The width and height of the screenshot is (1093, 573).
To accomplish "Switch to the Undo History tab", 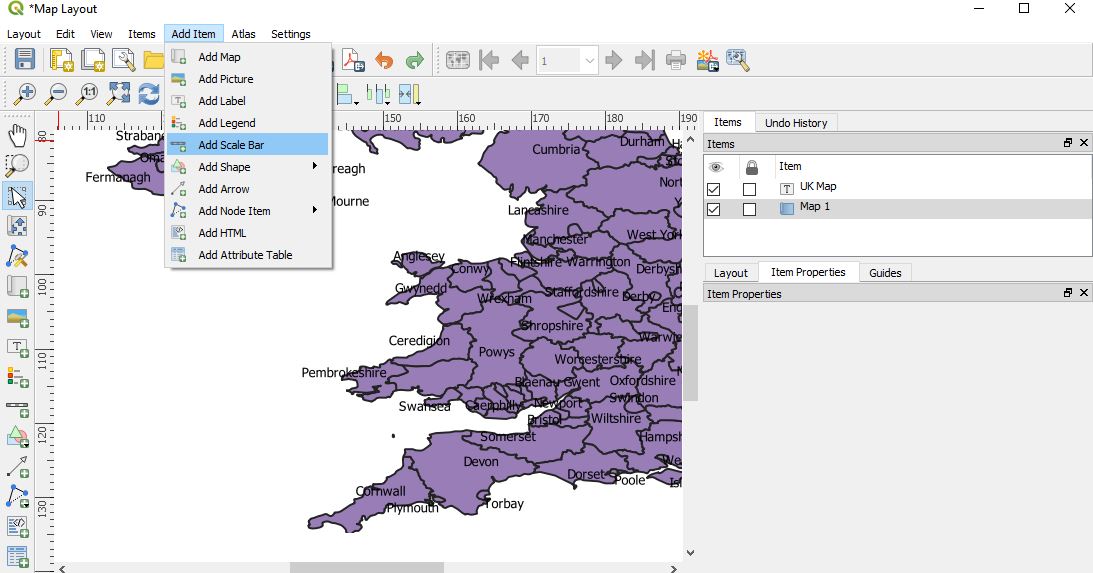I will [795, 123].
